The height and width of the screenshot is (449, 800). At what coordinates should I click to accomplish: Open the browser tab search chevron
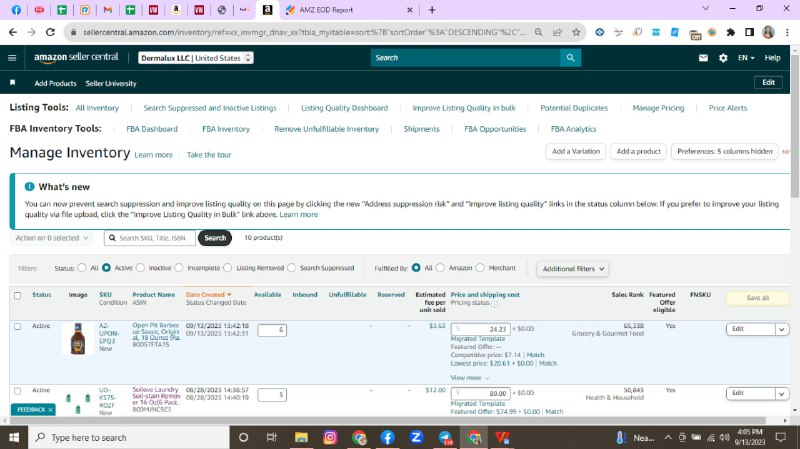tap(705, 9)
